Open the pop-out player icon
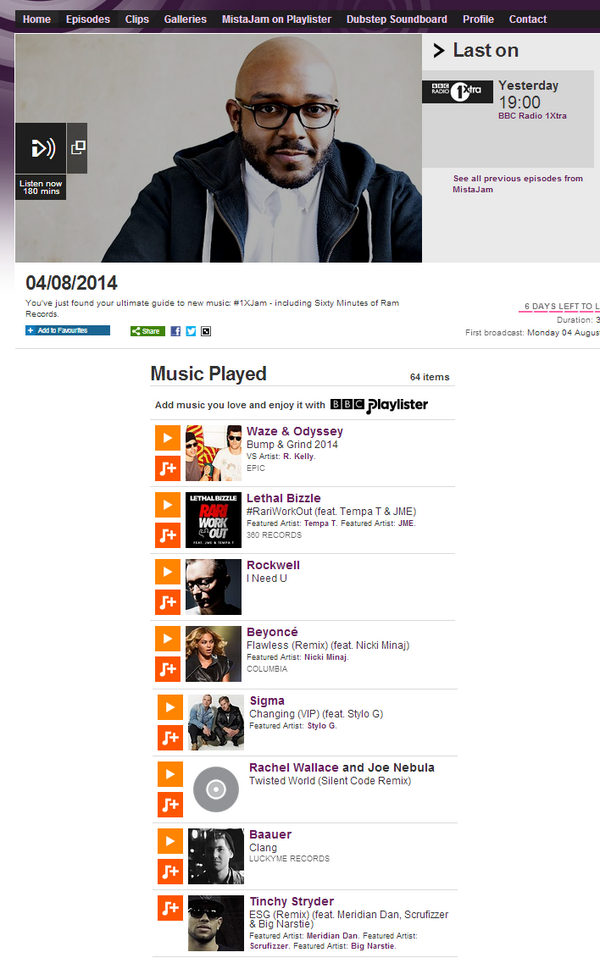 78,148
